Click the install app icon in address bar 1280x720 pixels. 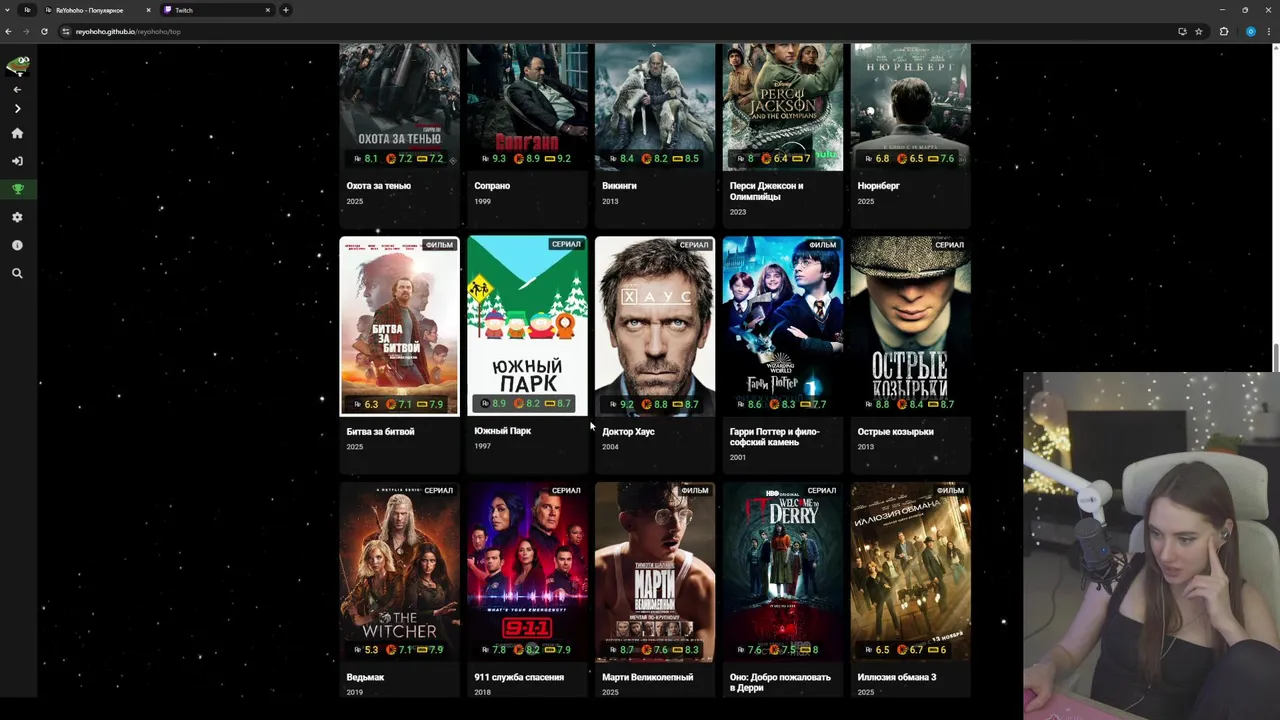[1182, 31]
